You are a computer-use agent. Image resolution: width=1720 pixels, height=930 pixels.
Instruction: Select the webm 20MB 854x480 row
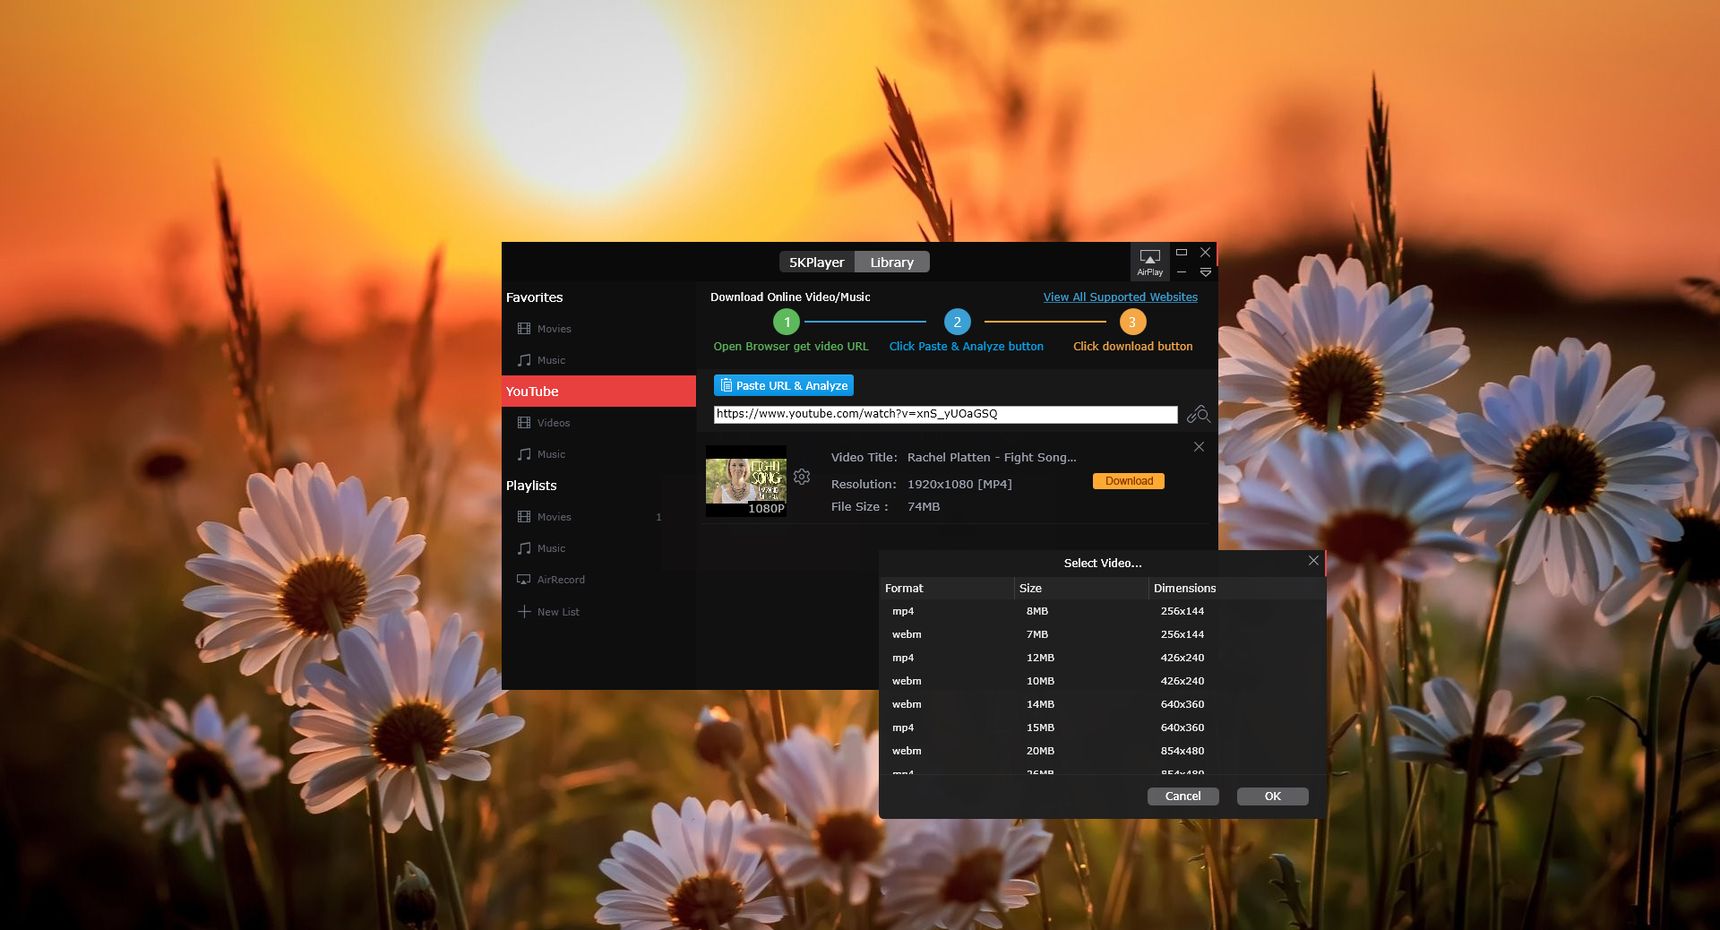click(1102, 751)
